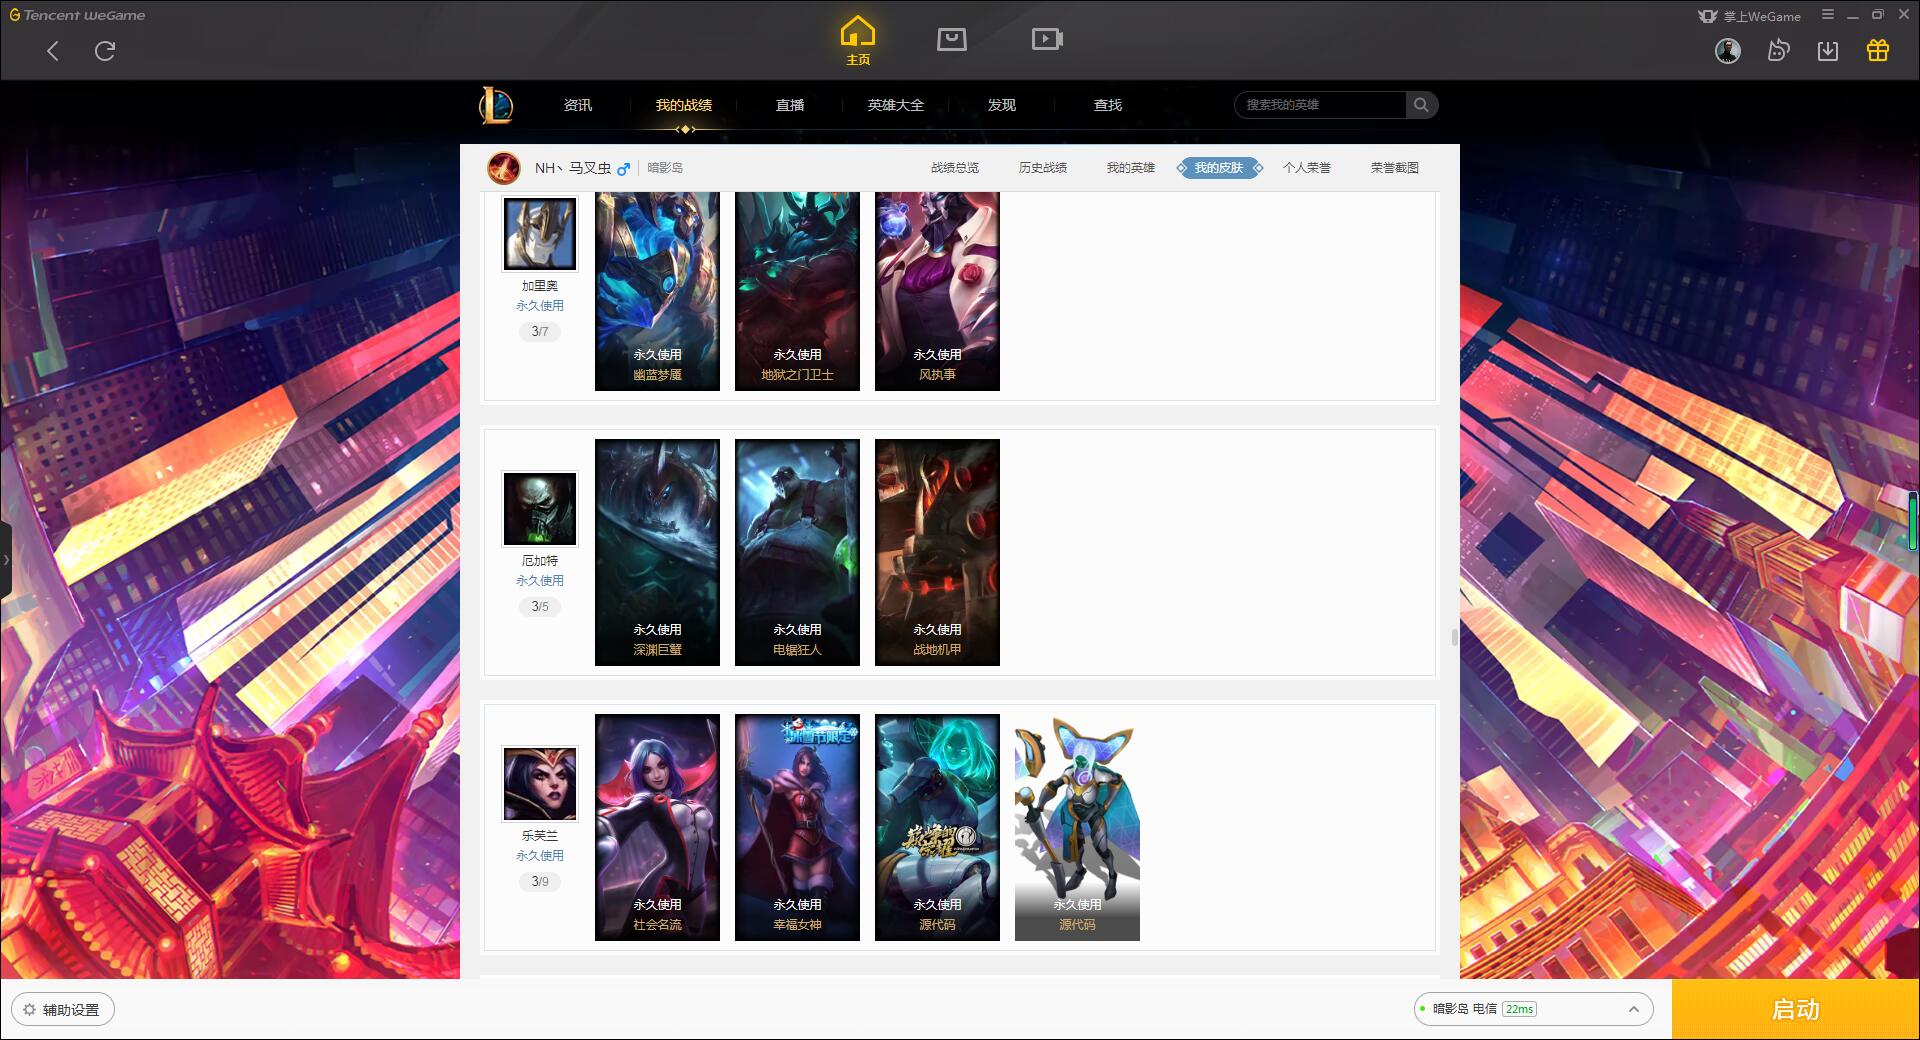Image resolution: width=1920 pixels, height=1040 pixels.
Task: Click the 搜索我的英雄 search field
Action: pyautogui.click(x=1320, y=105)
